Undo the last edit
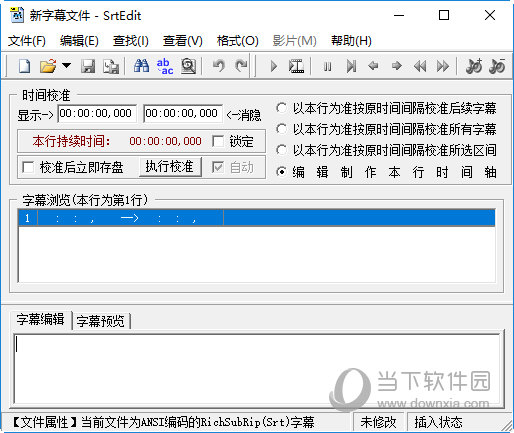This screenshot has width=514, height=433. (219, 66)
